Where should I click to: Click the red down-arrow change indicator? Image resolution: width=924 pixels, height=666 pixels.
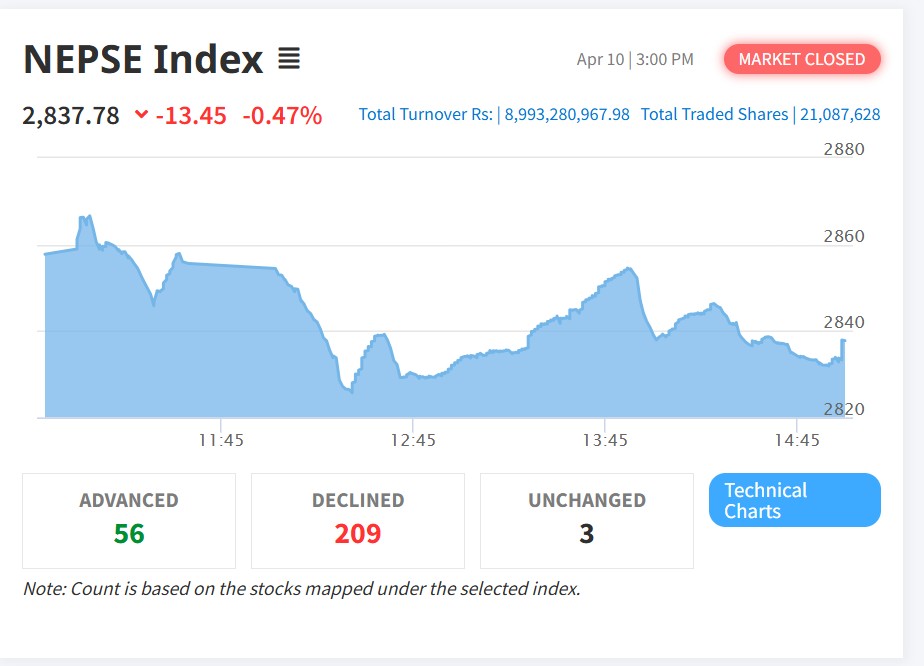pyautogui.click(x=141, y=115)
